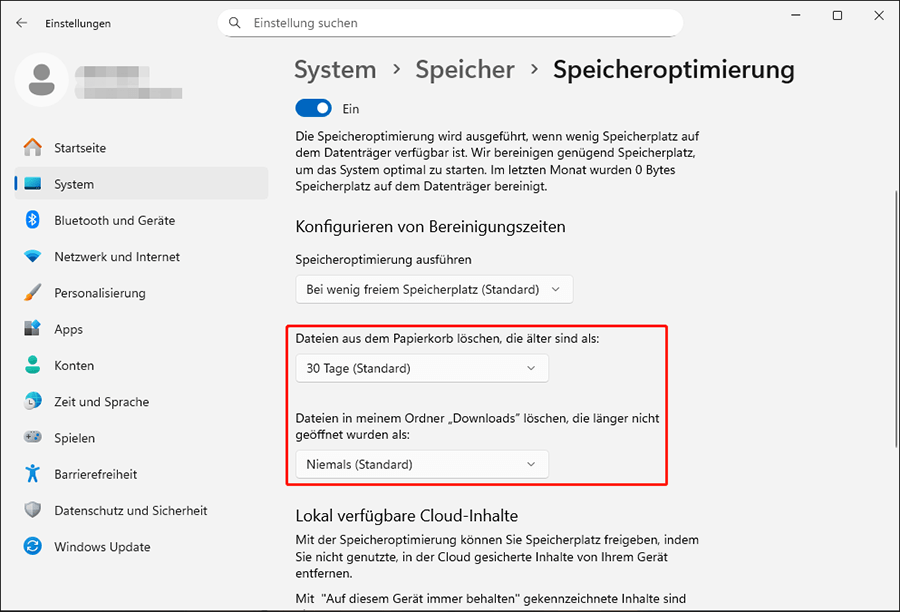Open the Downloads Niemals dropdown

pos(422,464)
